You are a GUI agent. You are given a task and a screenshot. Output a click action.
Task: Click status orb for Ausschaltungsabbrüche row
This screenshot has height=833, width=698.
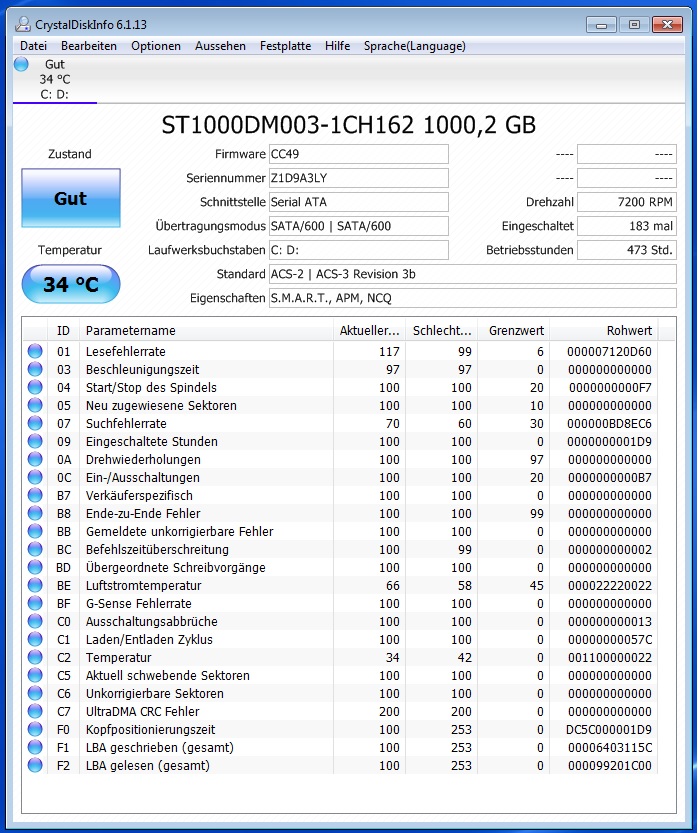35,622
